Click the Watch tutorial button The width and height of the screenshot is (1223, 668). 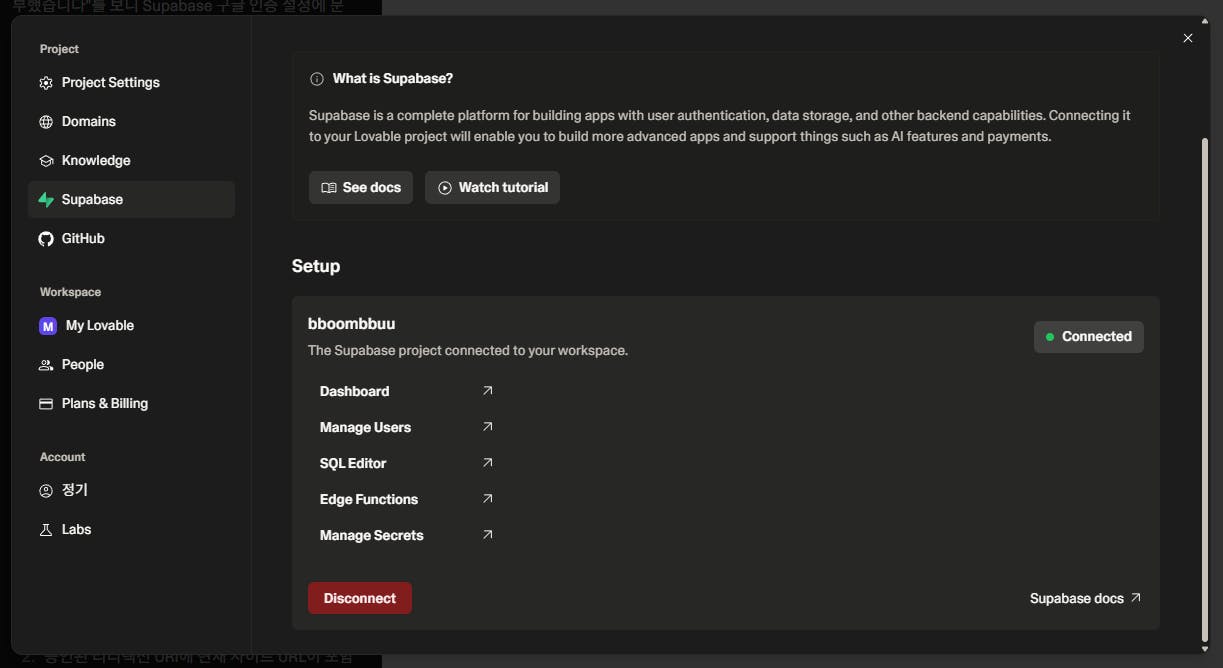(492, 188)
